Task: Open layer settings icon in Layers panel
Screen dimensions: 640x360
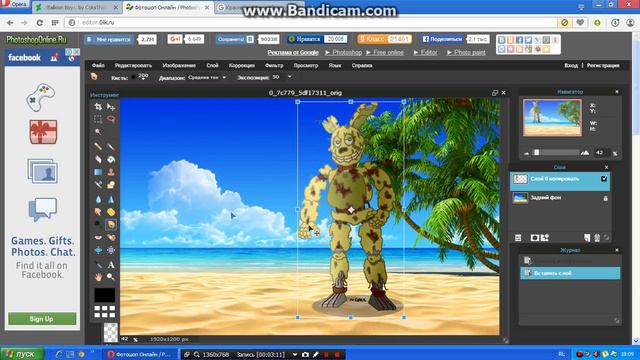Action: (x=518, y=238)
